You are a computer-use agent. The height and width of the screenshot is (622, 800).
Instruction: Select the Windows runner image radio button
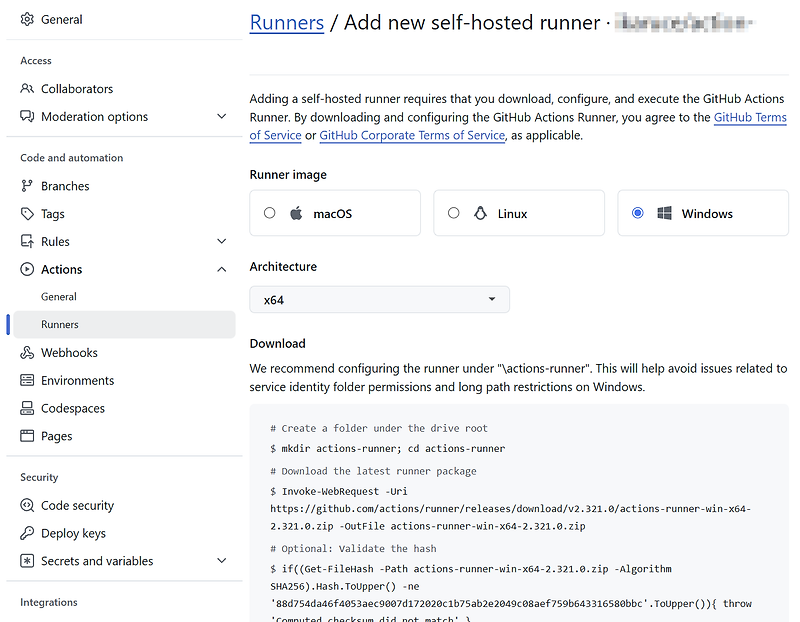point(637,212)
